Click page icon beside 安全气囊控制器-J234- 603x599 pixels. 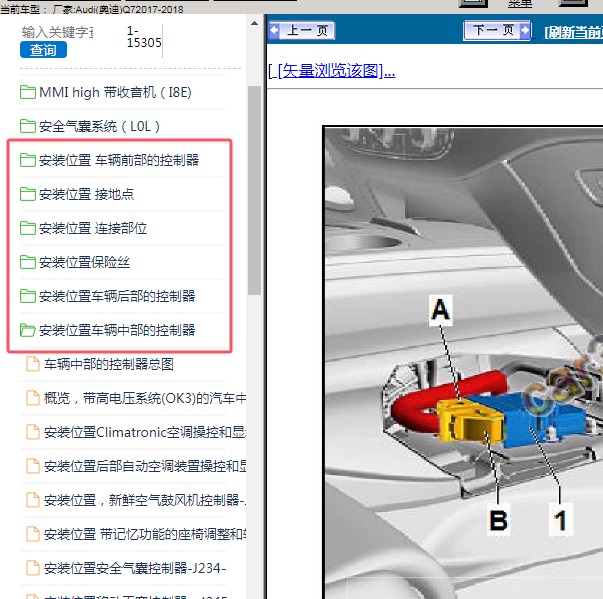(33, 568)
